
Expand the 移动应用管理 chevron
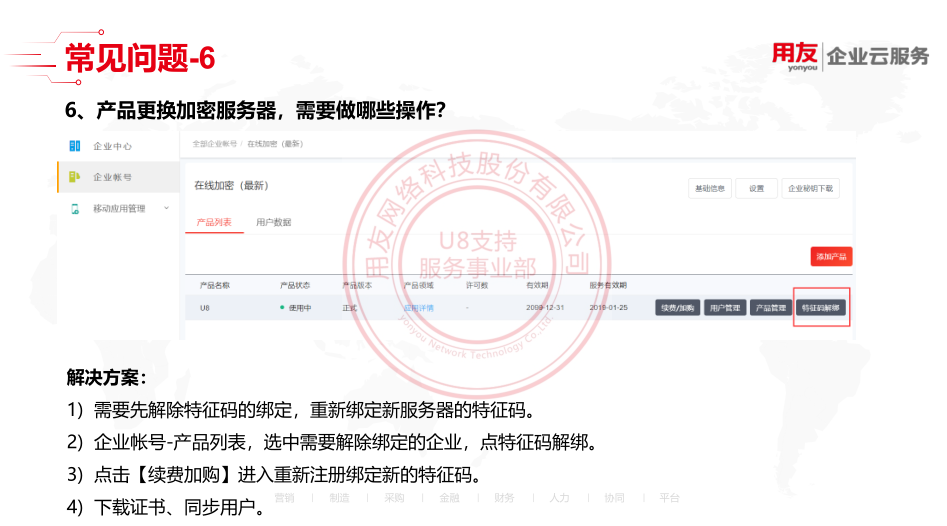tap(167, 208)
